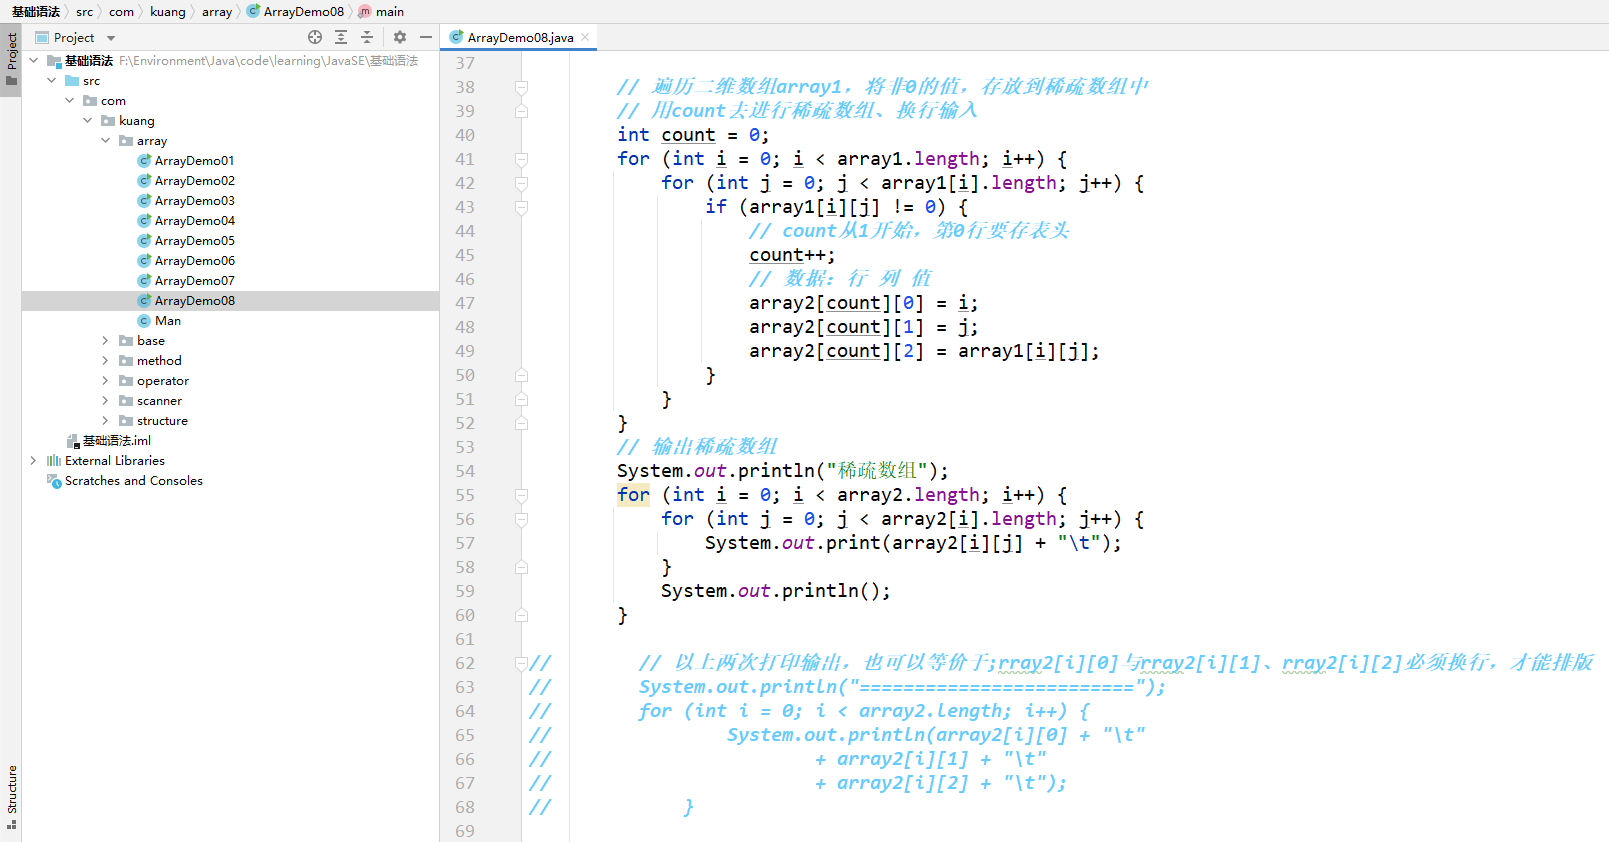Click com in the breadcrumb bar
Viewport: 1609px width, 842px height.
[x=121, y=12]
